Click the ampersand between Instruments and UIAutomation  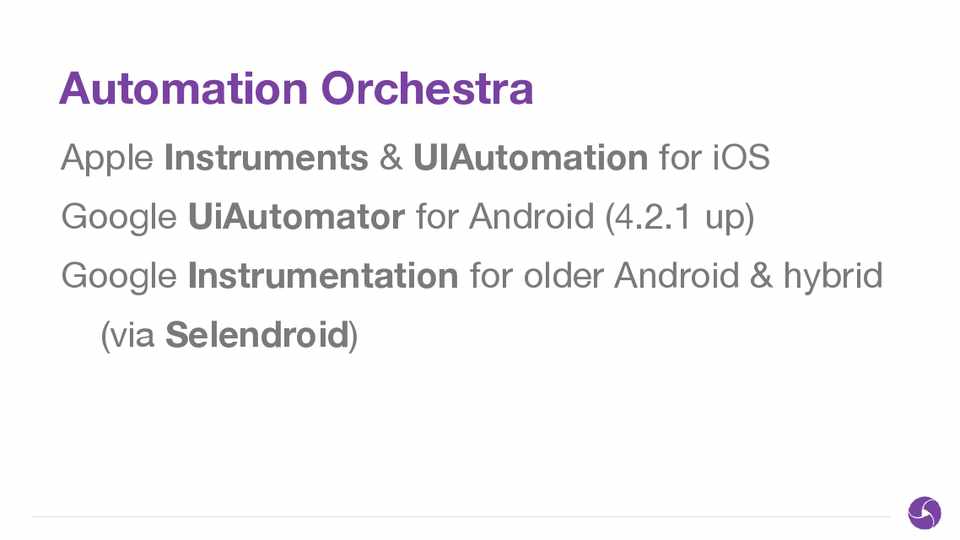pyautogui.click(x=391, y=158)
